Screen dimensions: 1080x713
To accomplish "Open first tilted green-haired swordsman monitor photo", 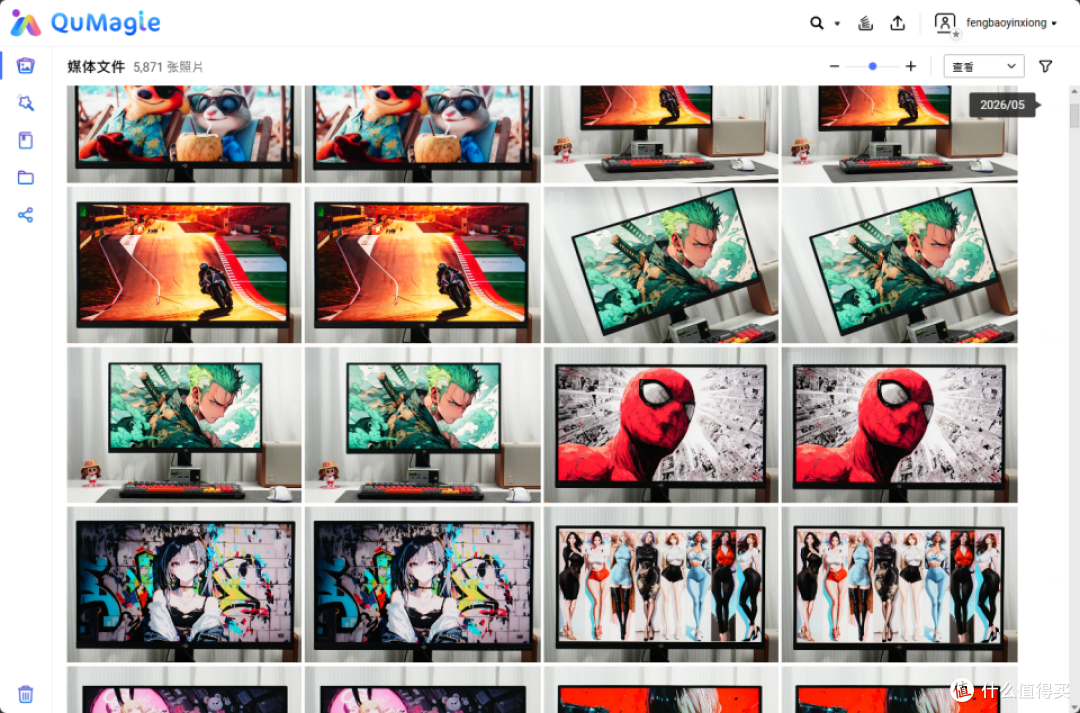I will 661,265.
